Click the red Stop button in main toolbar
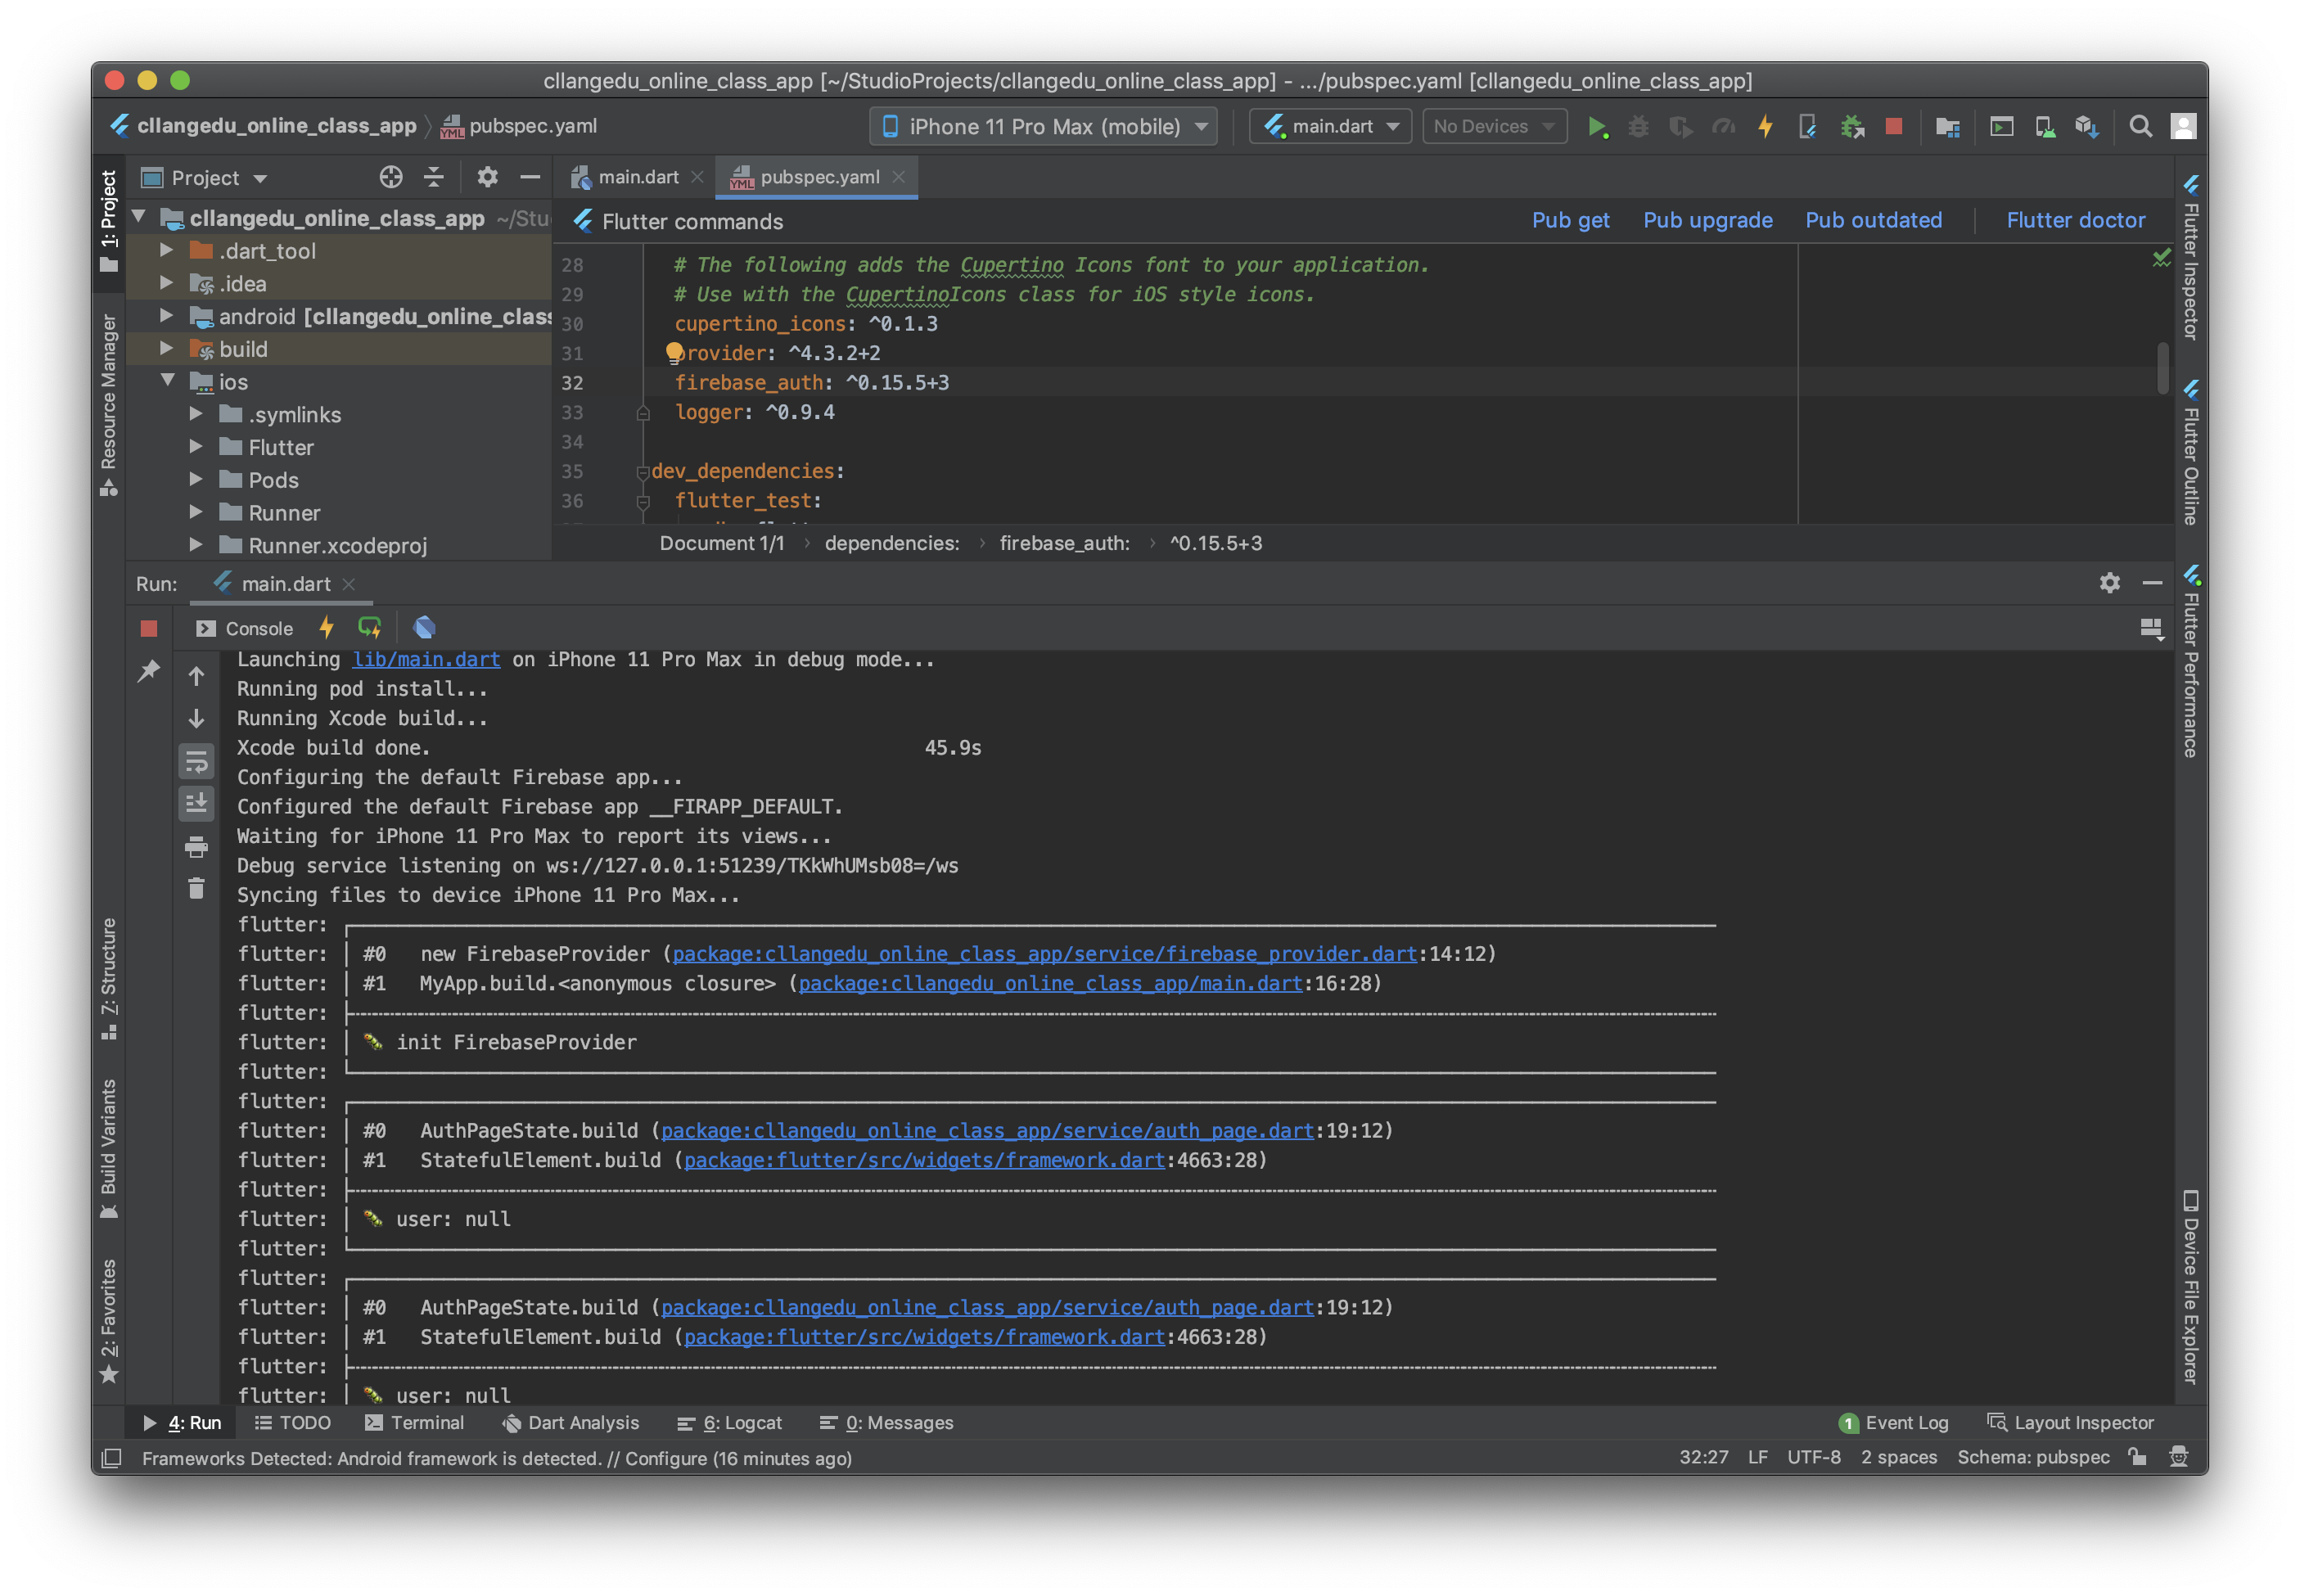The height and width of the screenshot is (1596, 2300). [x=1893, y=126]
